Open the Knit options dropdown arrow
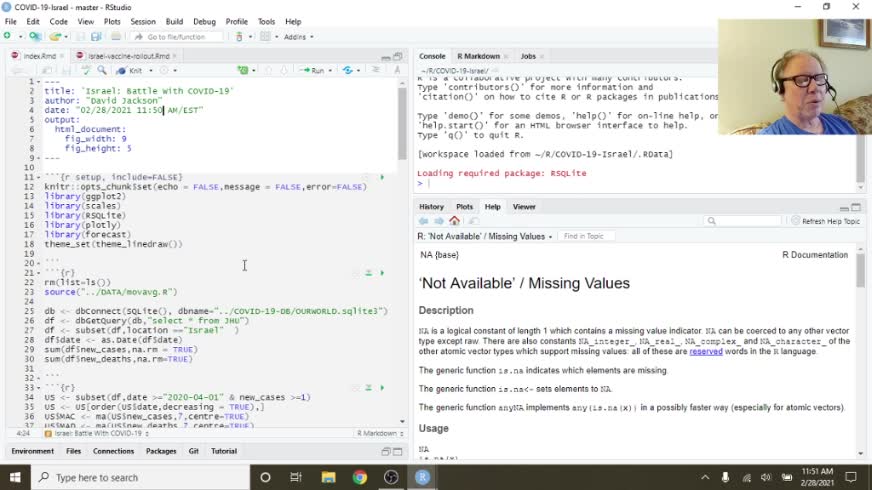872x490 pixels. click(x=151, y=71)
